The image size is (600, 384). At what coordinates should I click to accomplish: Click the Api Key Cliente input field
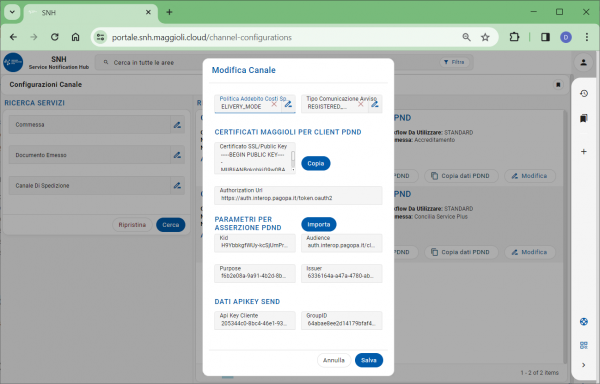(x=255, y=320)
